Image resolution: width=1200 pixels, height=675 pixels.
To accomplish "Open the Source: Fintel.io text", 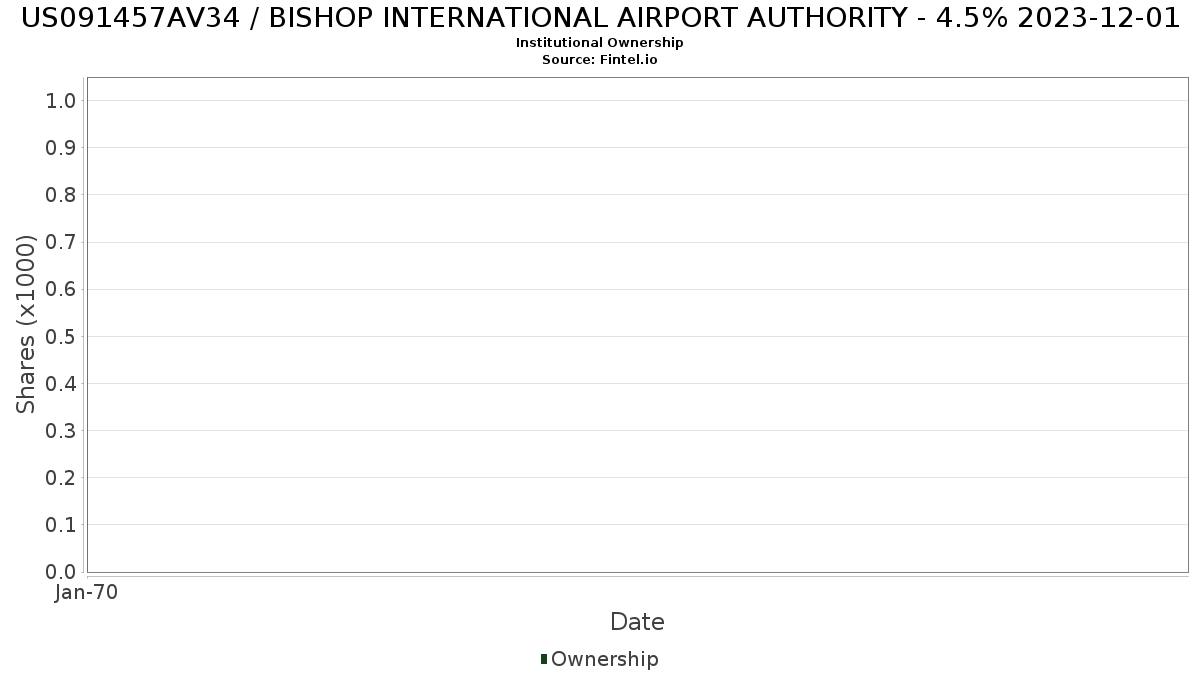I will (x=600, y=60).
